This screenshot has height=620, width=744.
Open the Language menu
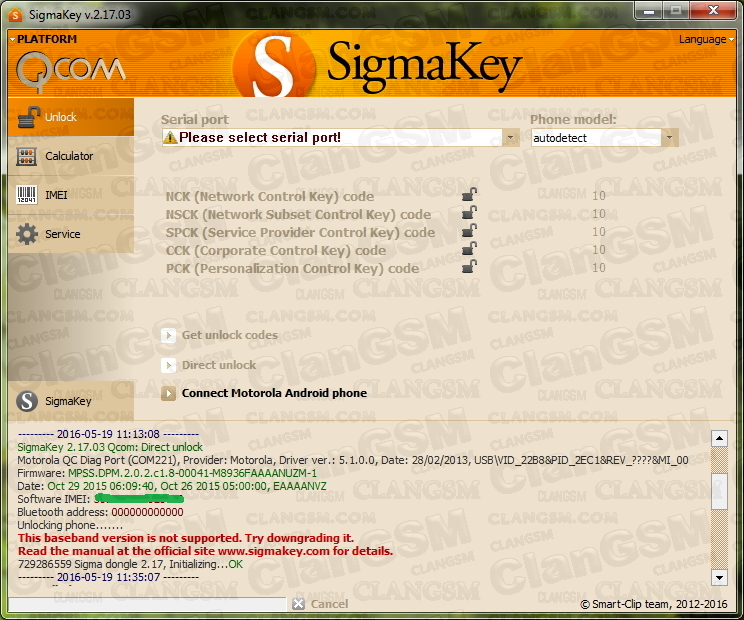706,39
